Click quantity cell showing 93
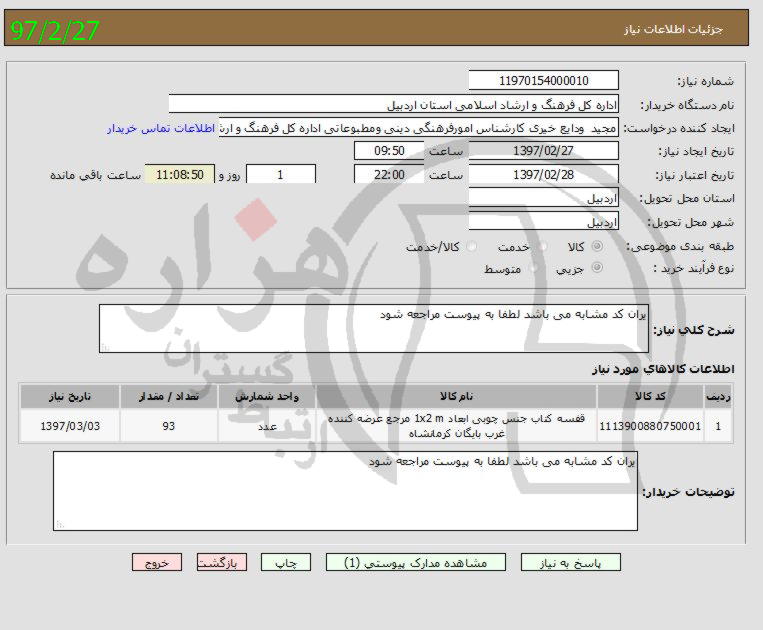Image resolution: width=763 pixels, height=630 pixels. pyautogui.click(x=169, y=426)
